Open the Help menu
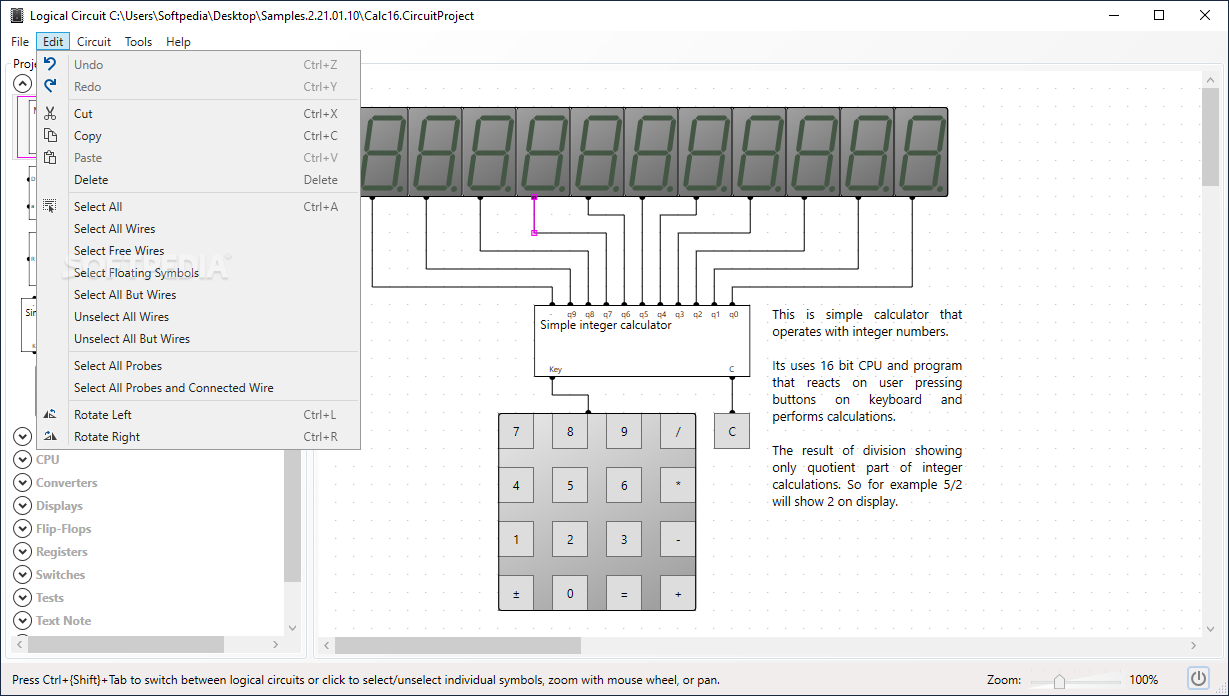This screenshot has height=696, width=1229. [178, 42]
